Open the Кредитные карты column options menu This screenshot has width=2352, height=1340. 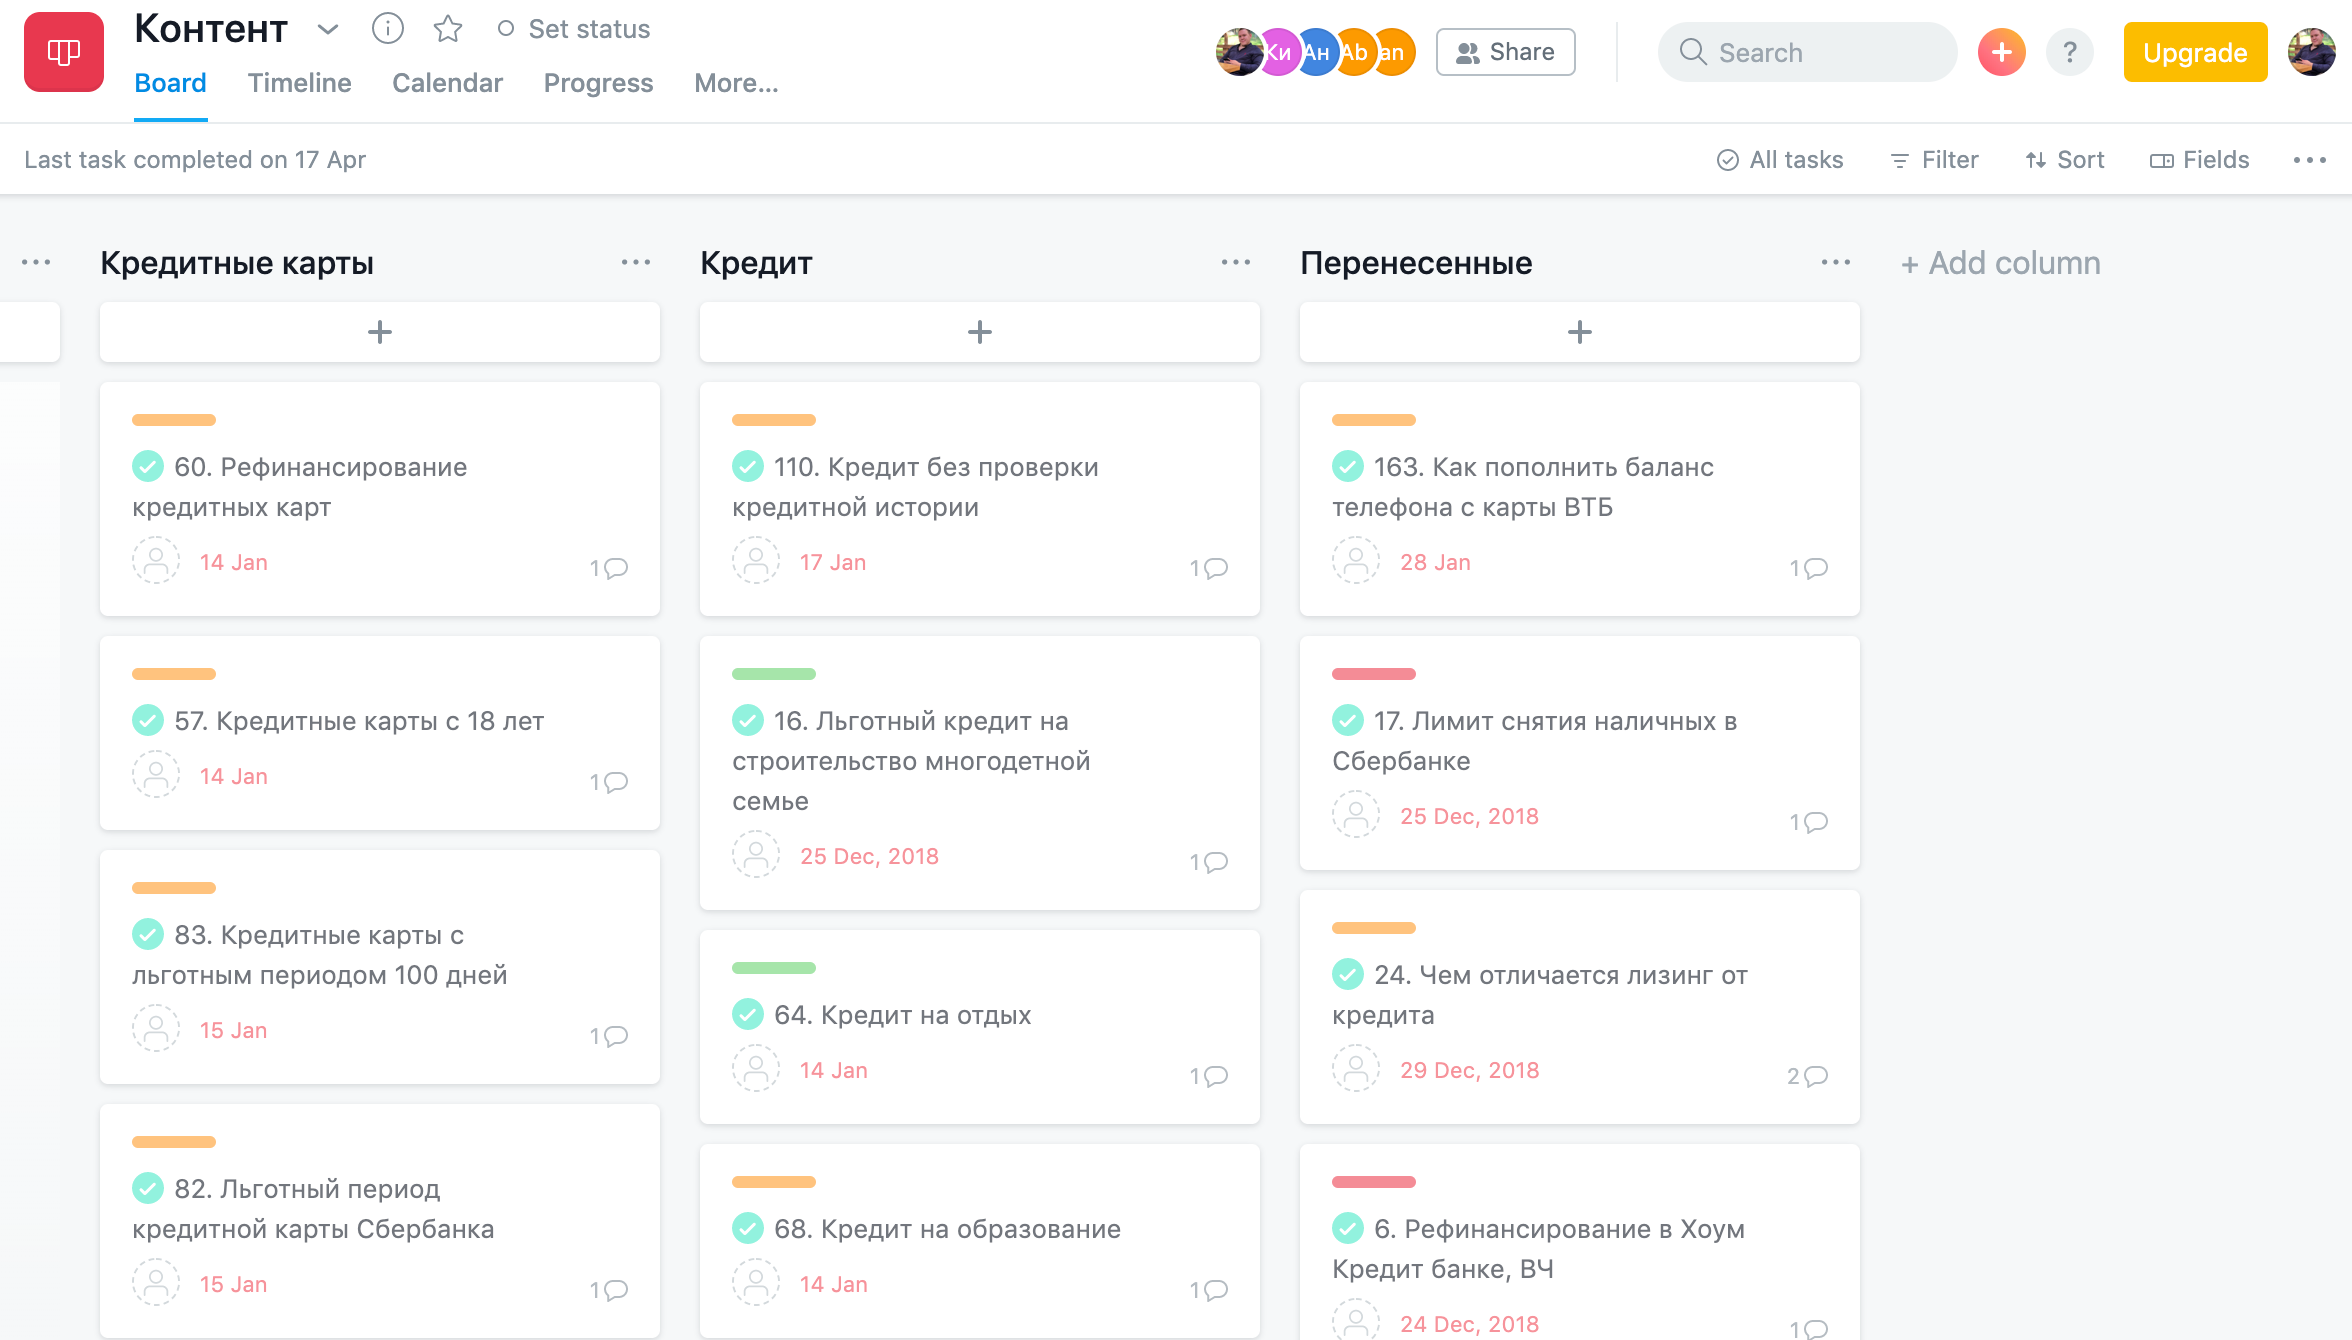635,263
